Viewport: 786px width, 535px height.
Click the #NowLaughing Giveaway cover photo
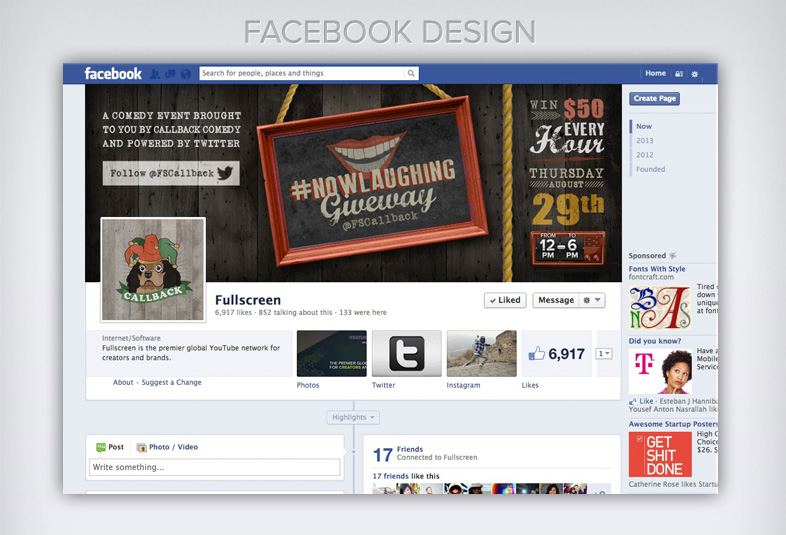(353, 183)
